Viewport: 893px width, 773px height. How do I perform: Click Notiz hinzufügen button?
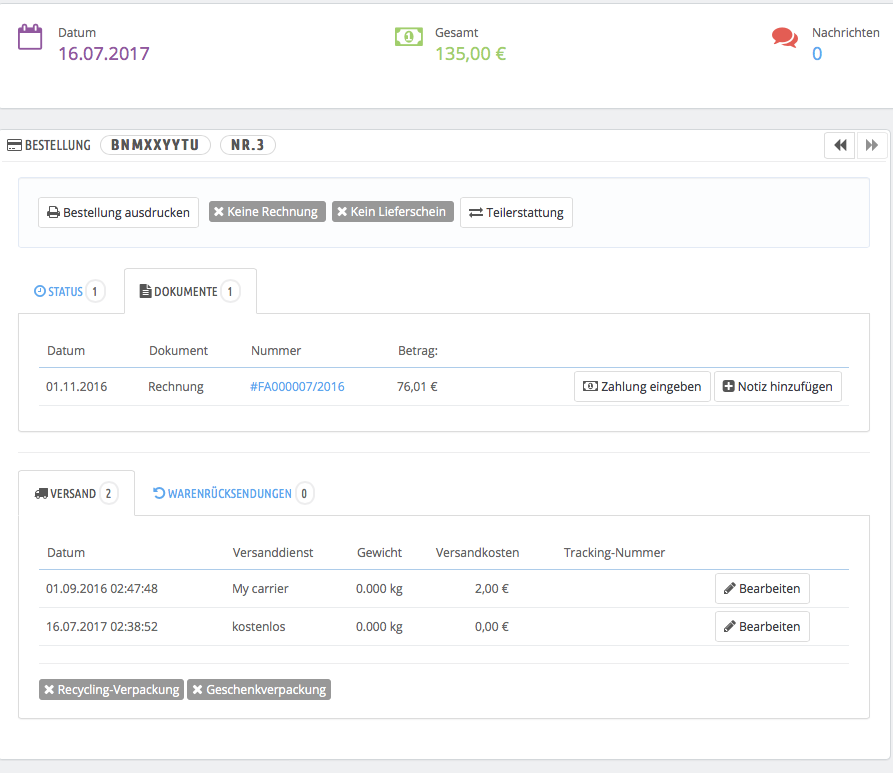click(778, 387)
